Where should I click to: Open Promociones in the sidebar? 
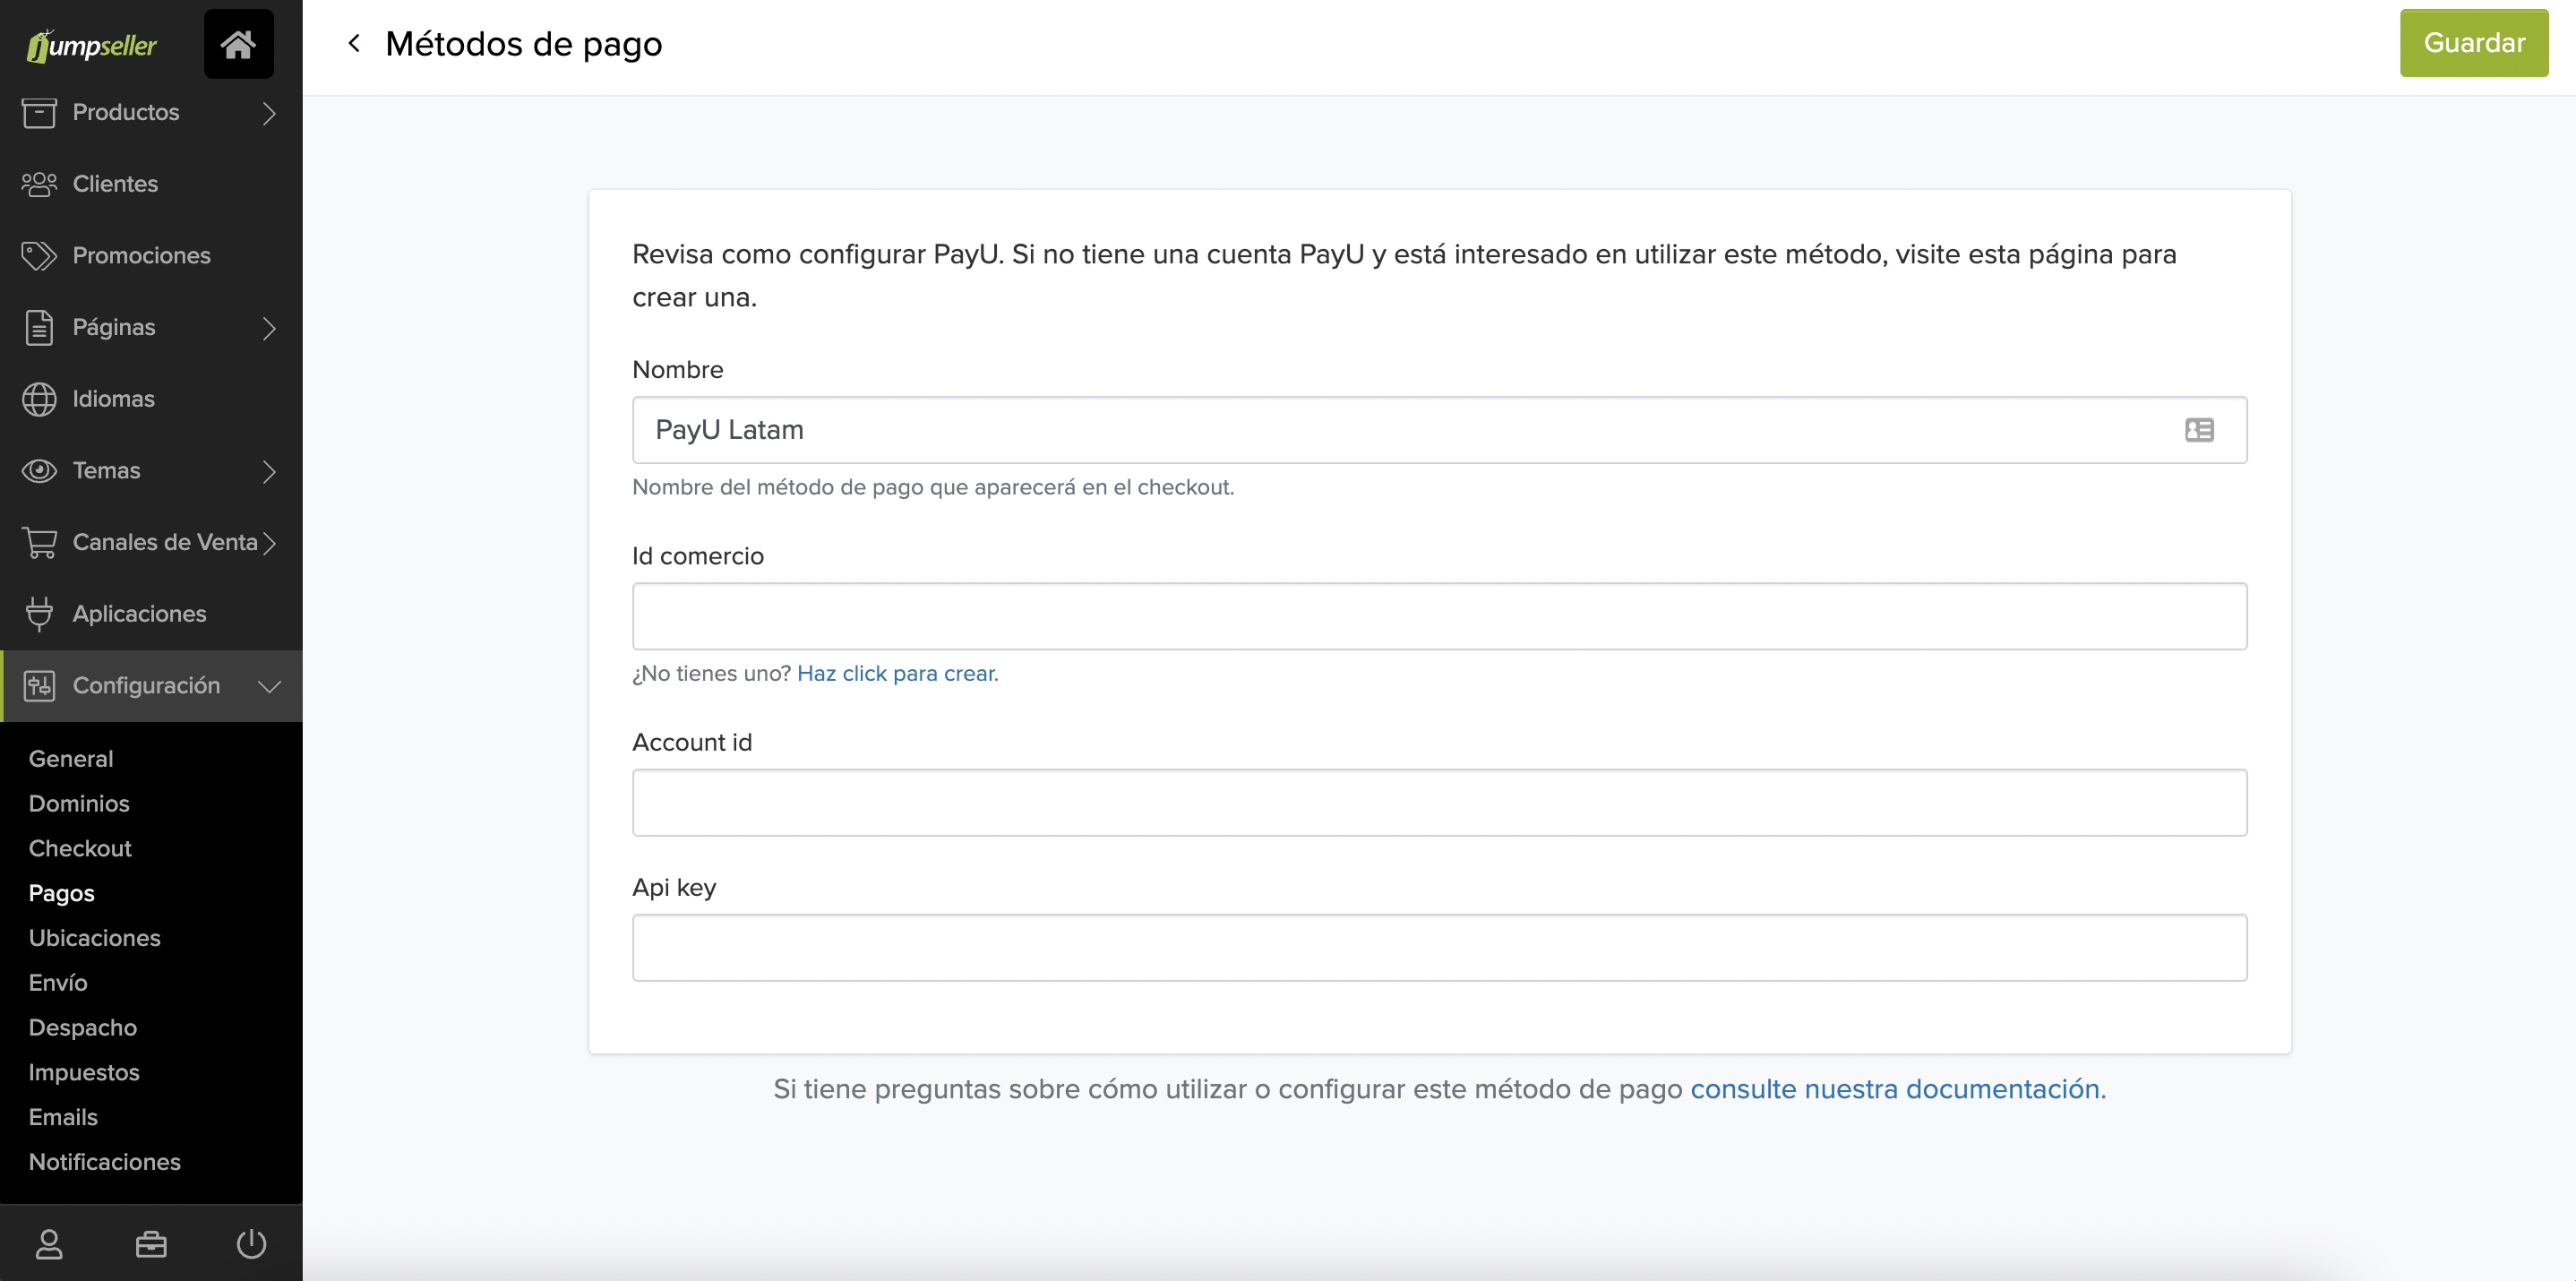pos(151,256)
